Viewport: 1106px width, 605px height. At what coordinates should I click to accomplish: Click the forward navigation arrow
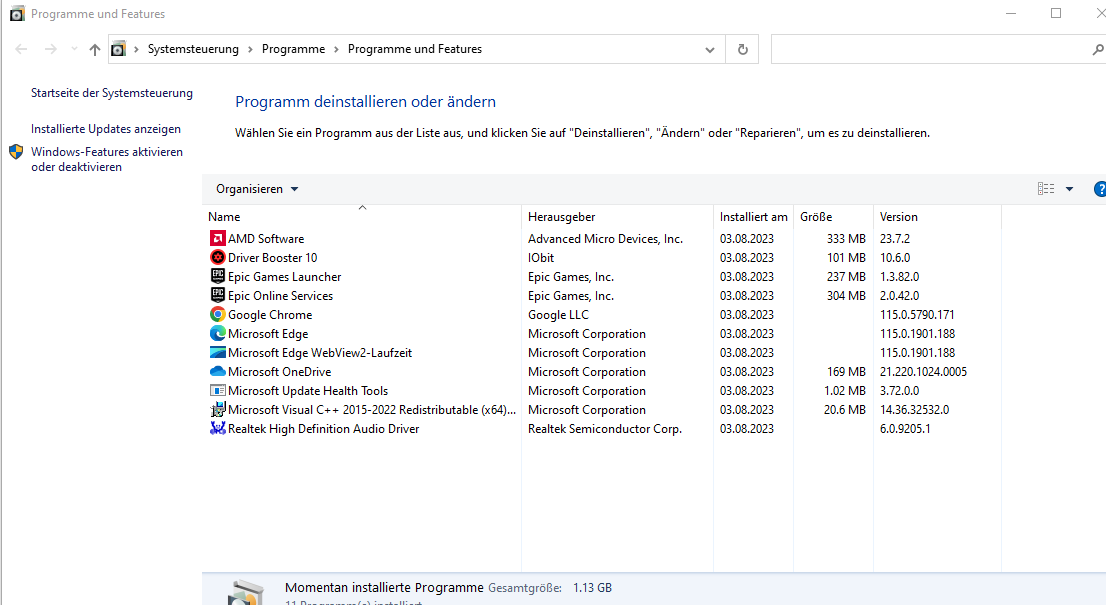click(50, 49)
